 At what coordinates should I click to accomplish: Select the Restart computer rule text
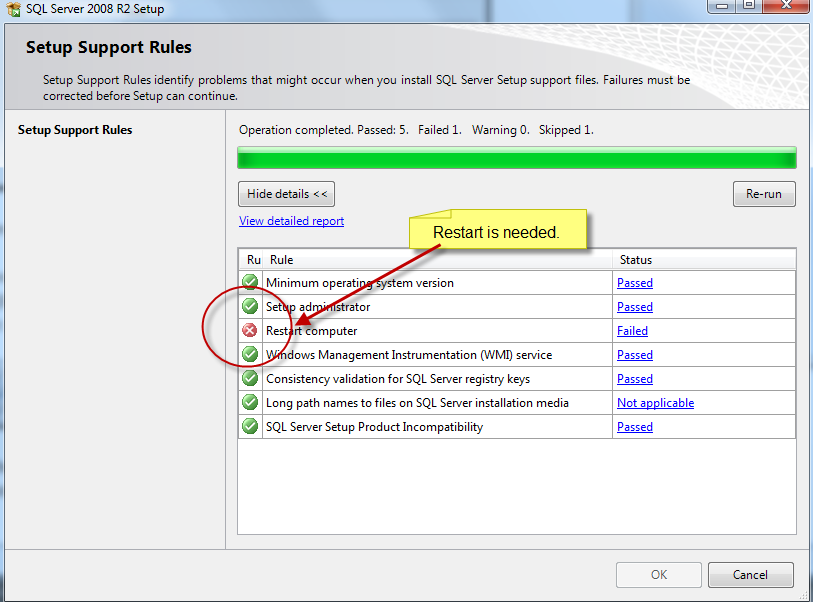click(312, 331)
